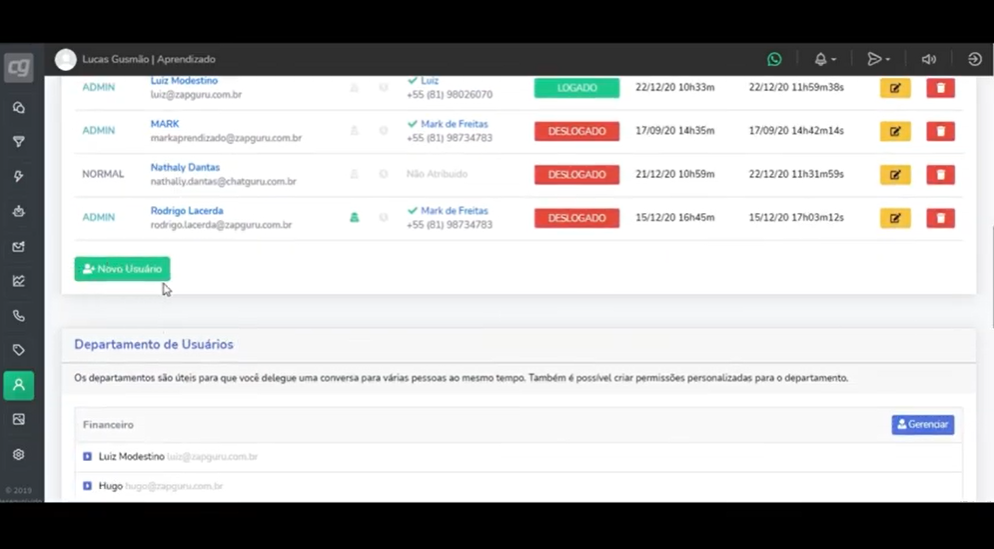Click the user avatar beside Lucas Gusmão
The height and width of the screenshot is (549, 994).
pos(65,60)
